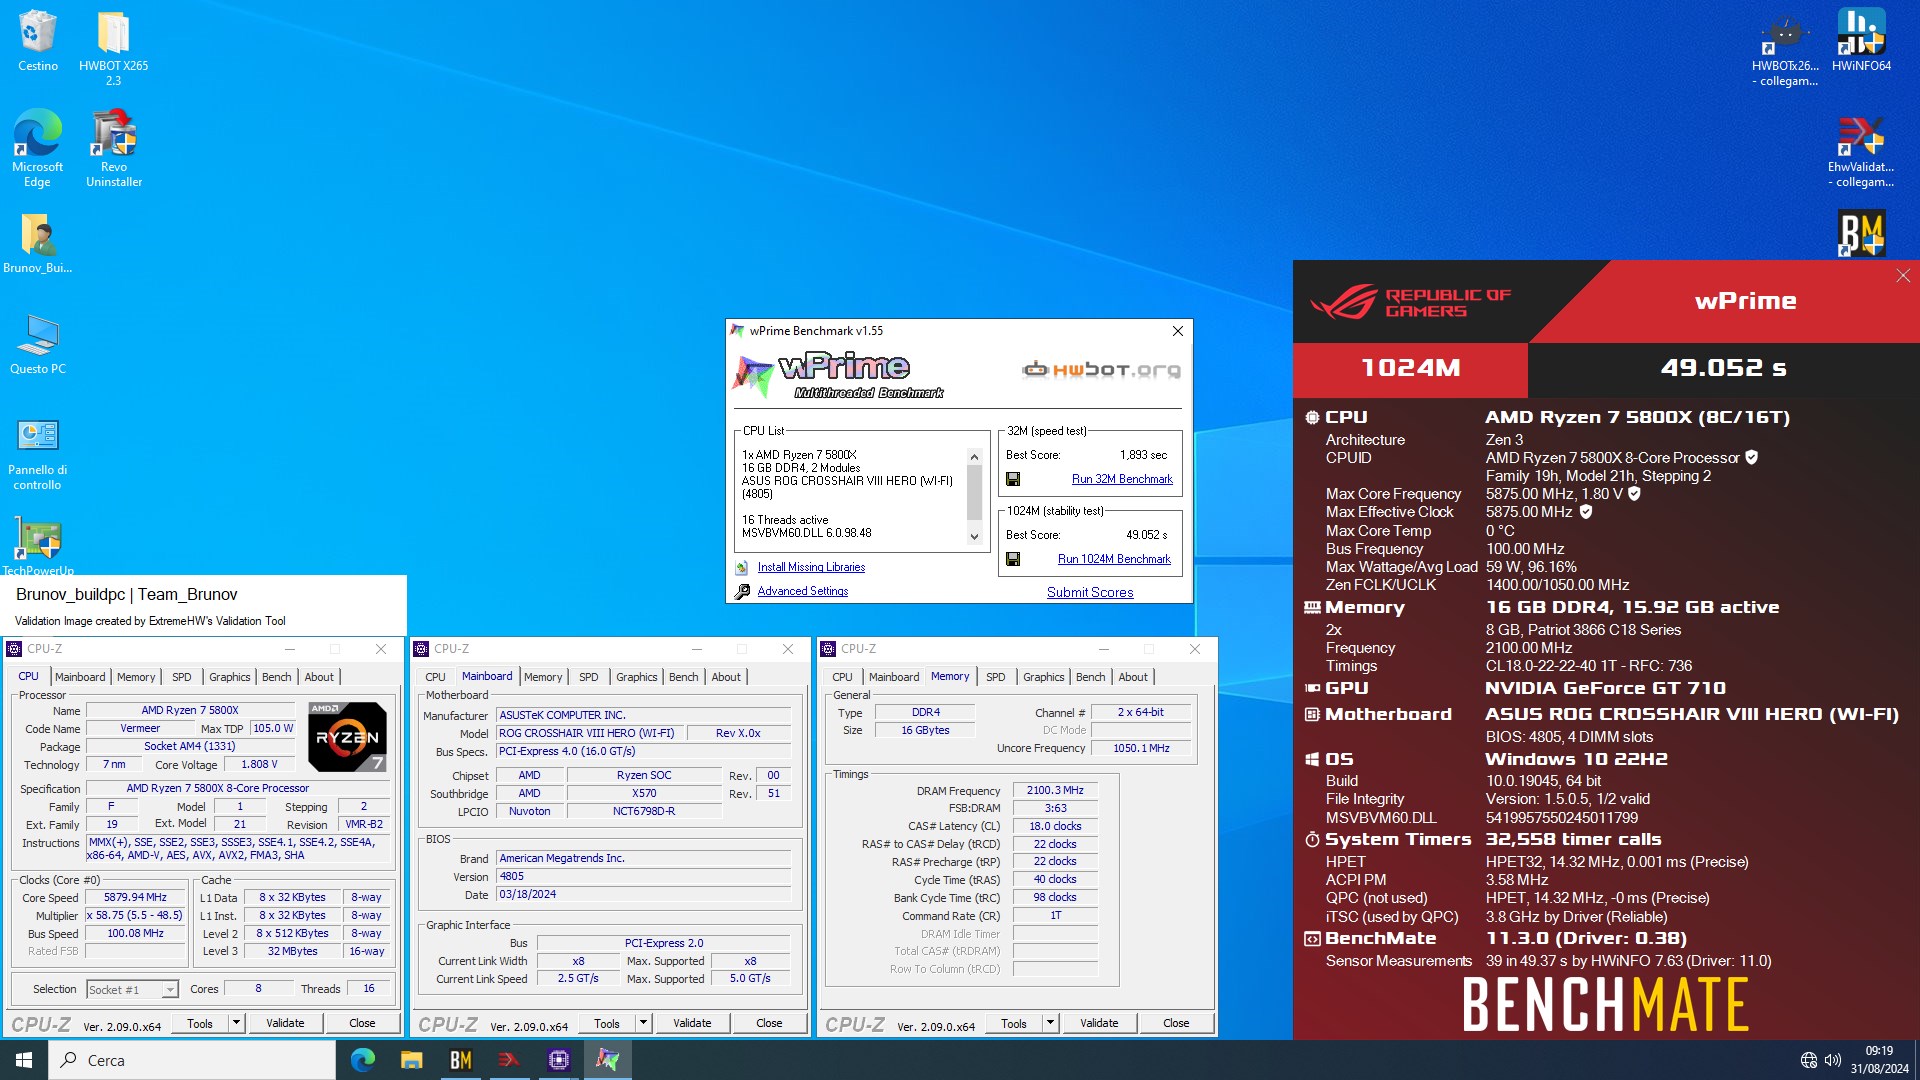Viewport: 1920px width, 1080px height.
Task: Open the Advanced Settings link
Action: [x=802, y=591]
